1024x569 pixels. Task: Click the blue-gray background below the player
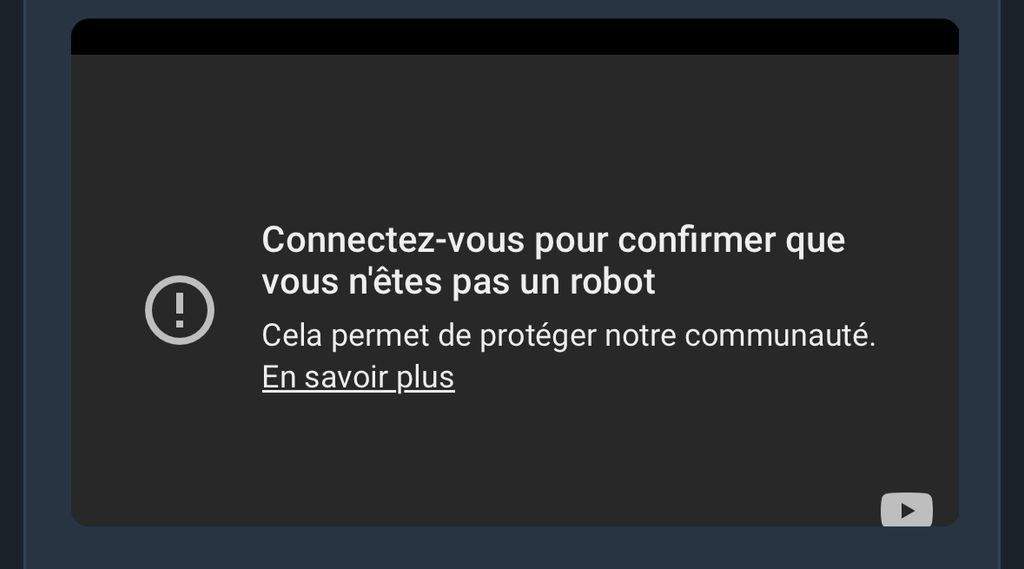click(x=515, y=548)
